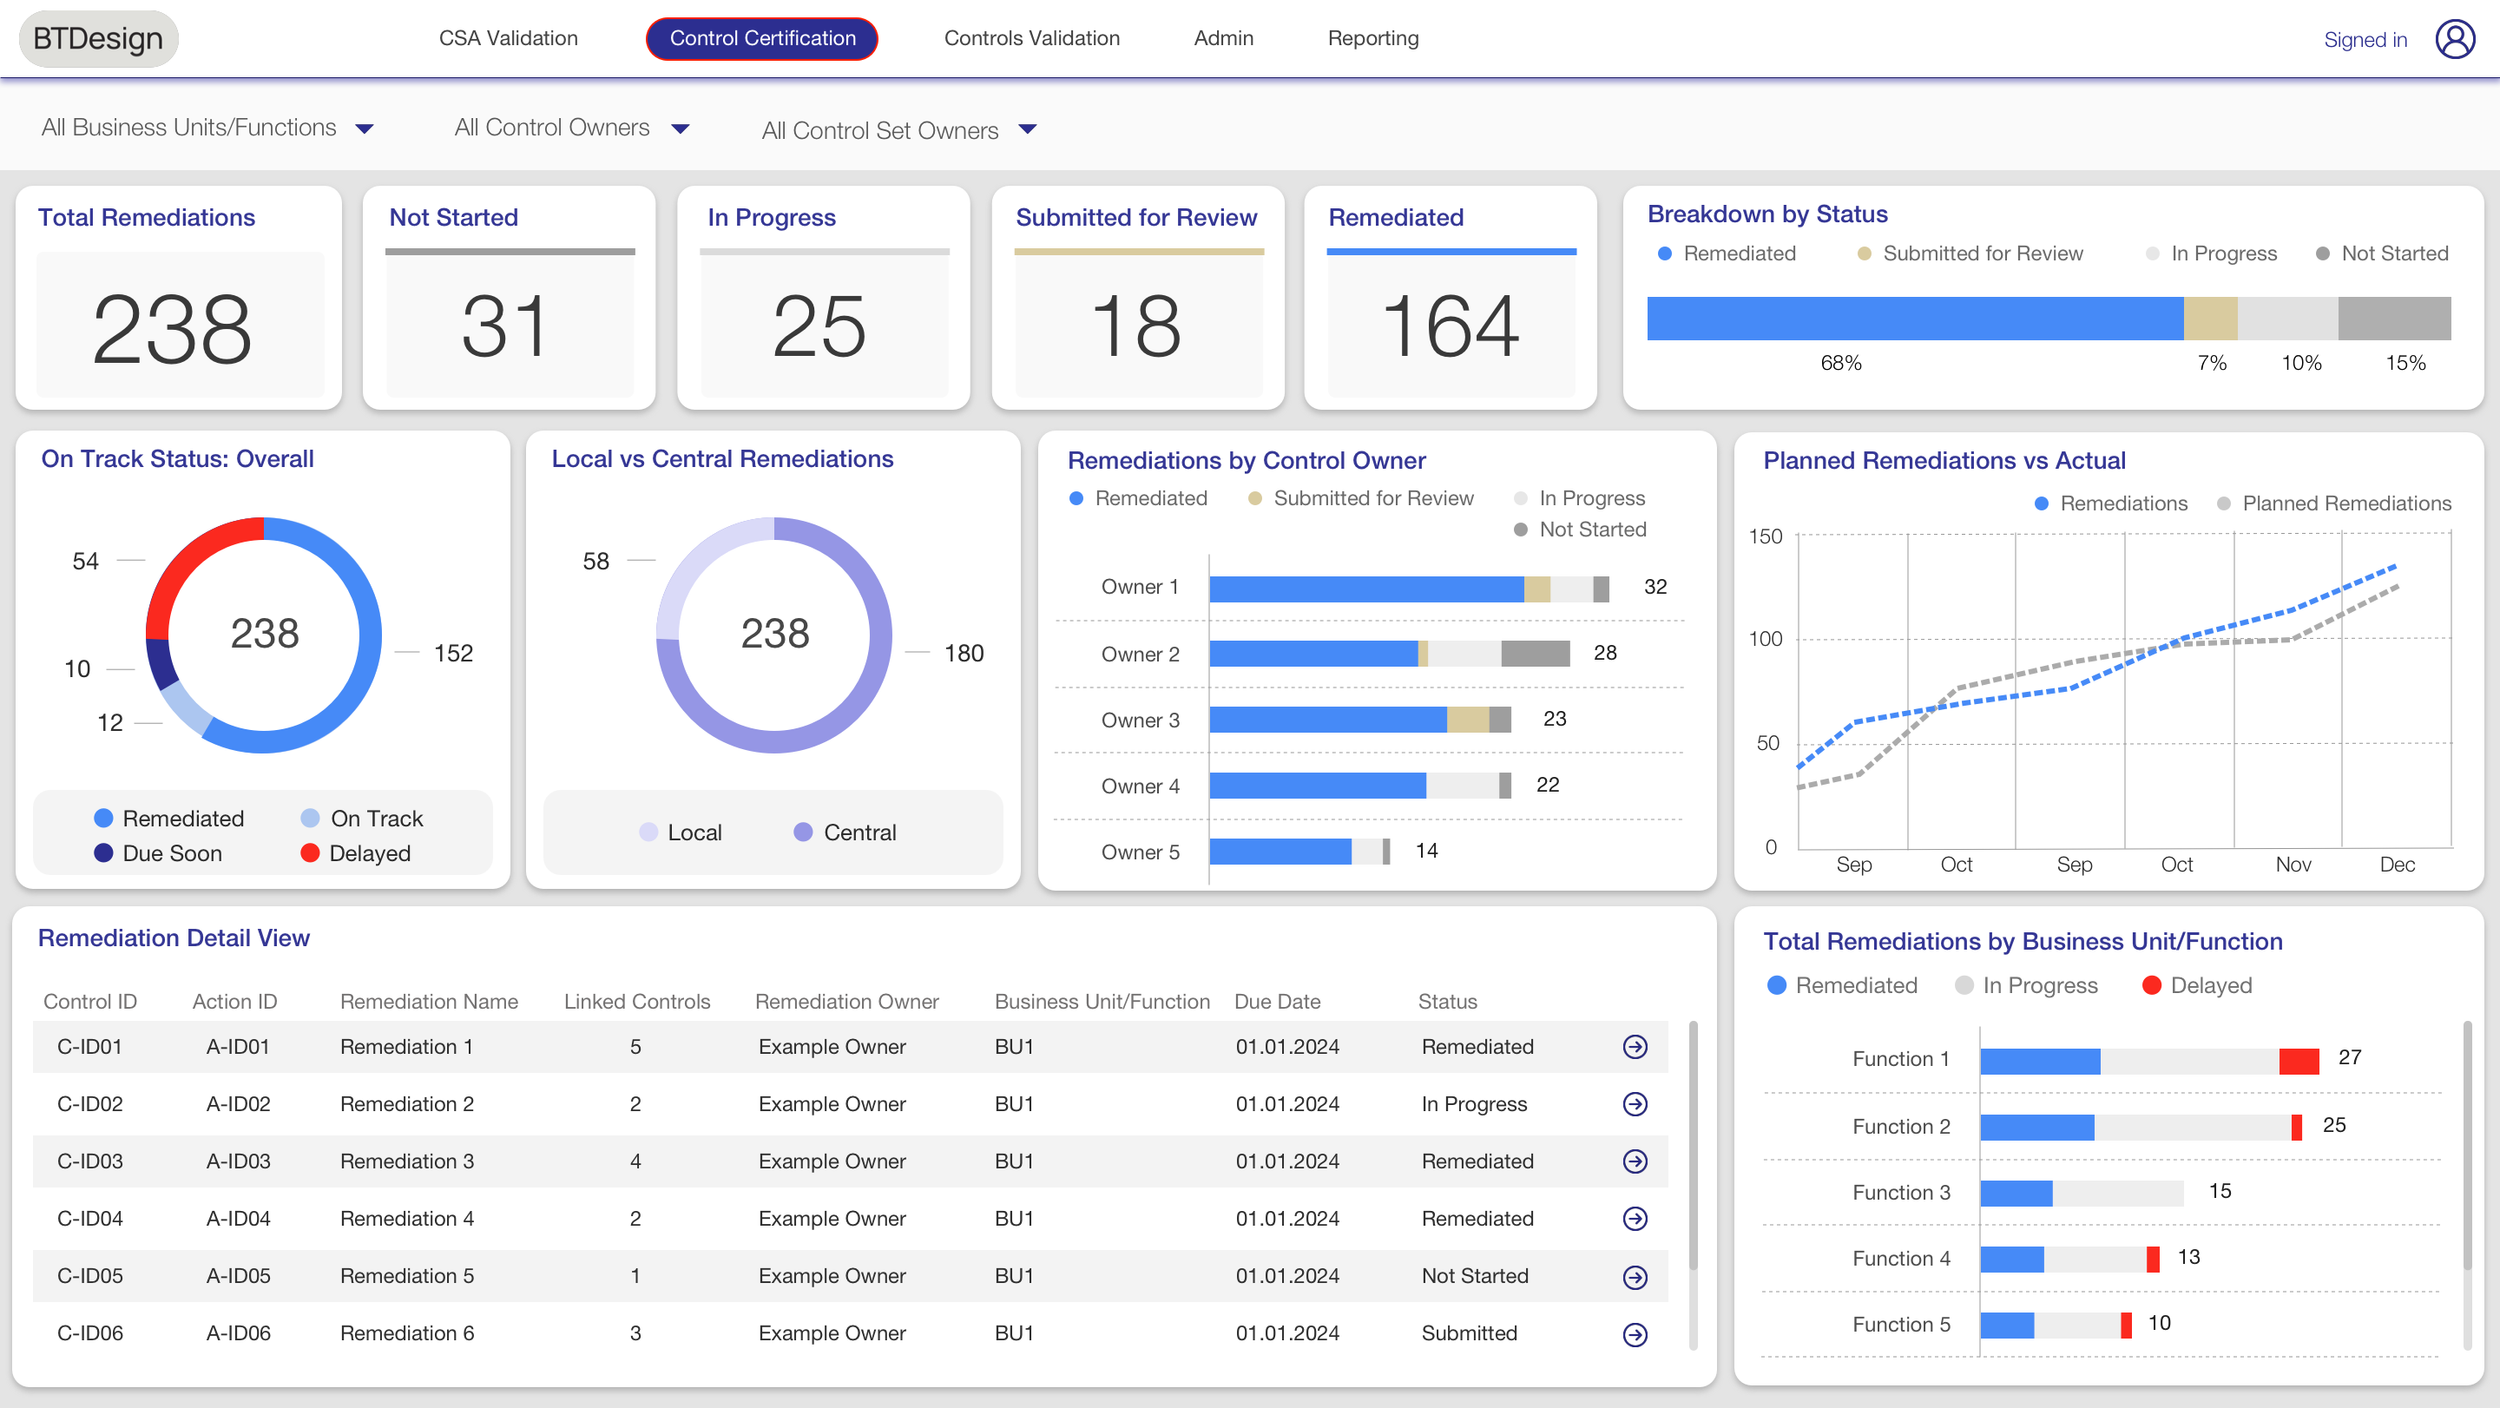
Task: Click the Not Started status in Remediation 5 row
Action: pos(1475,1276)
